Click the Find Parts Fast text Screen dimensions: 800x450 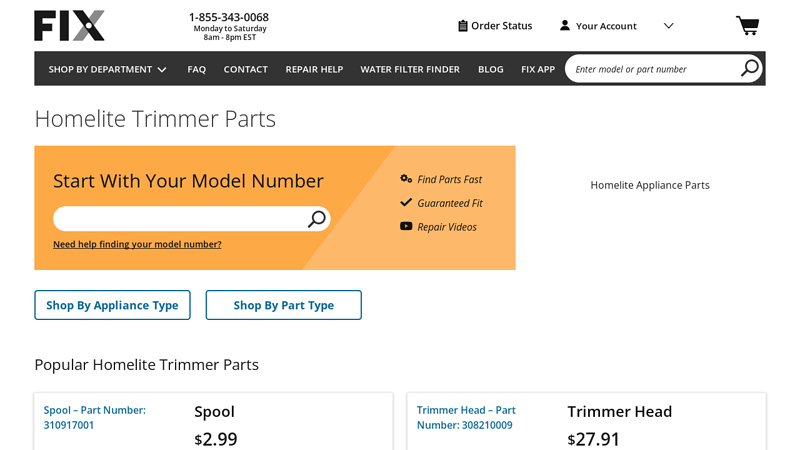click(x=449, y=180)
